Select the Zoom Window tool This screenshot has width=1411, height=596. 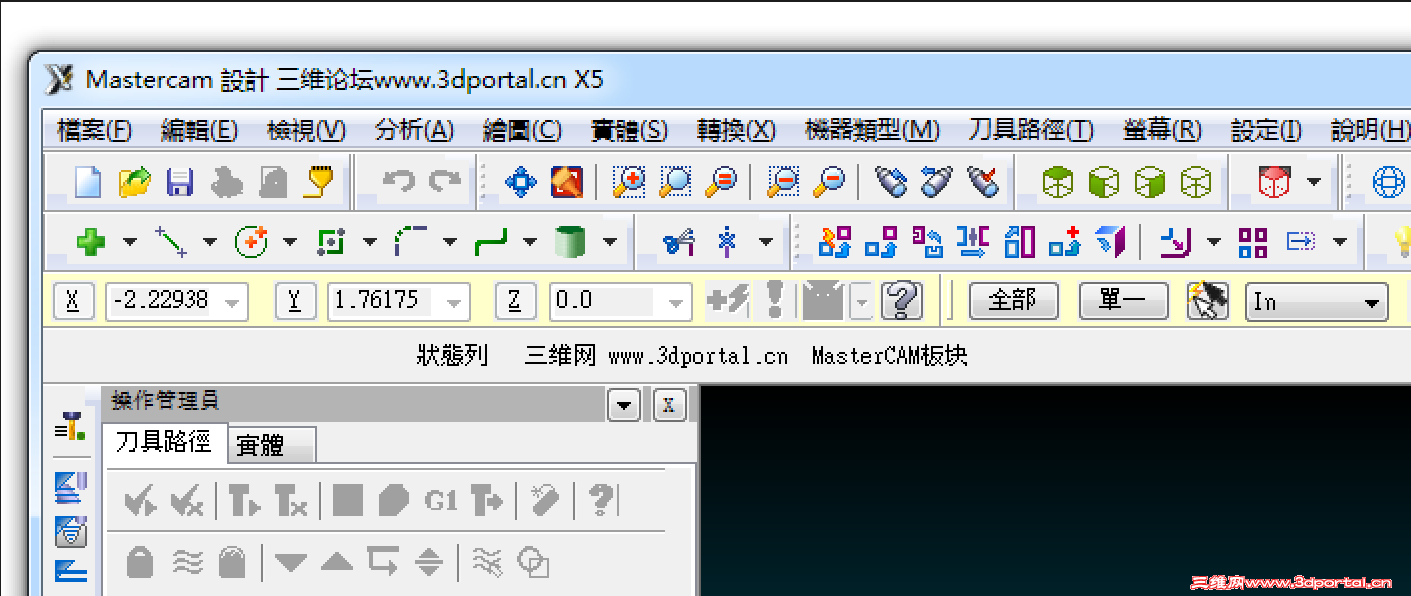point(628,182)
